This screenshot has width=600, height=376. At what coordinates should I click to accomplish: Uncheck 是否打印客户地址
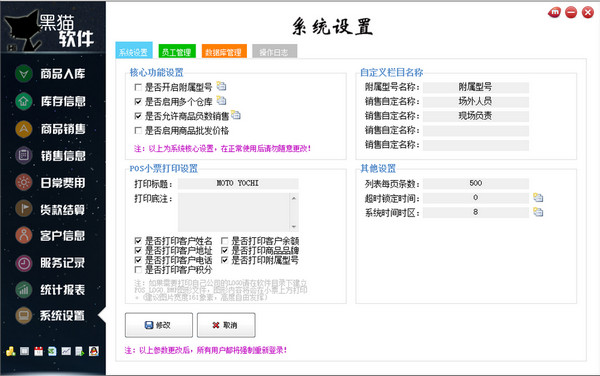click(138, 251)
